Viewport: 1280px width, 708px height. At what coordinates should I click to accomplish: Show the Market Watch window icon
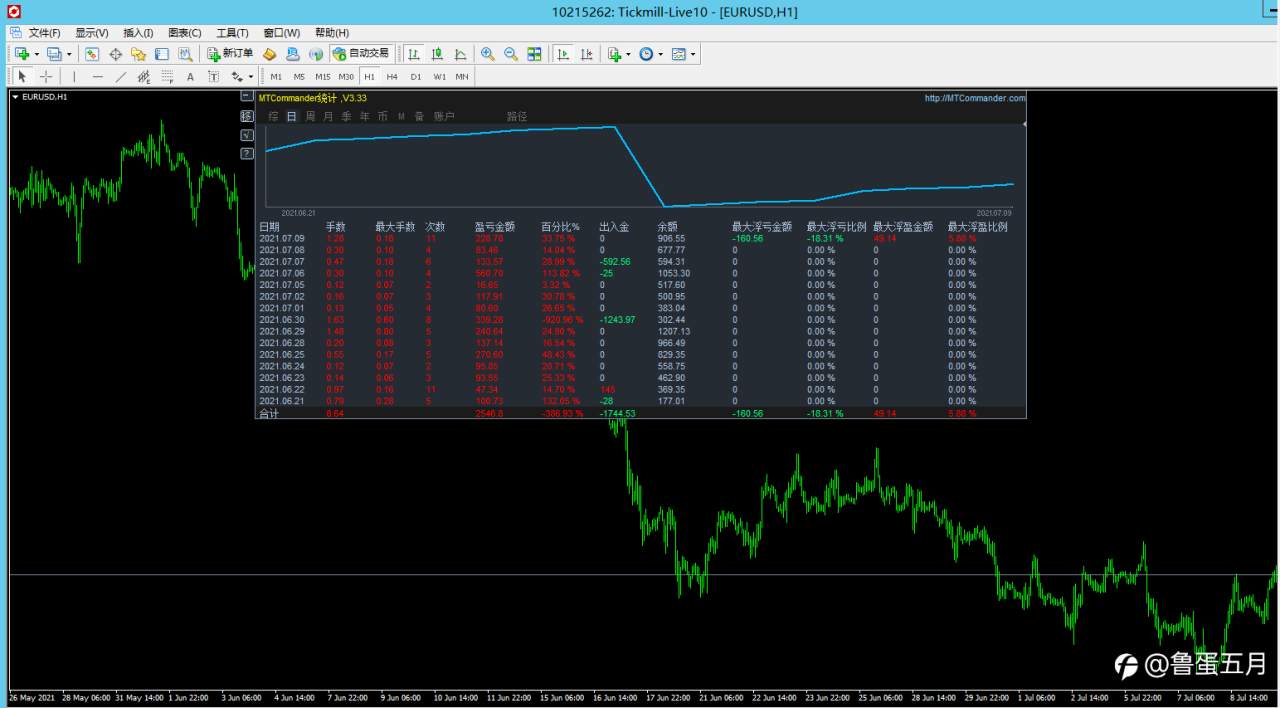[x=91, y=54]
